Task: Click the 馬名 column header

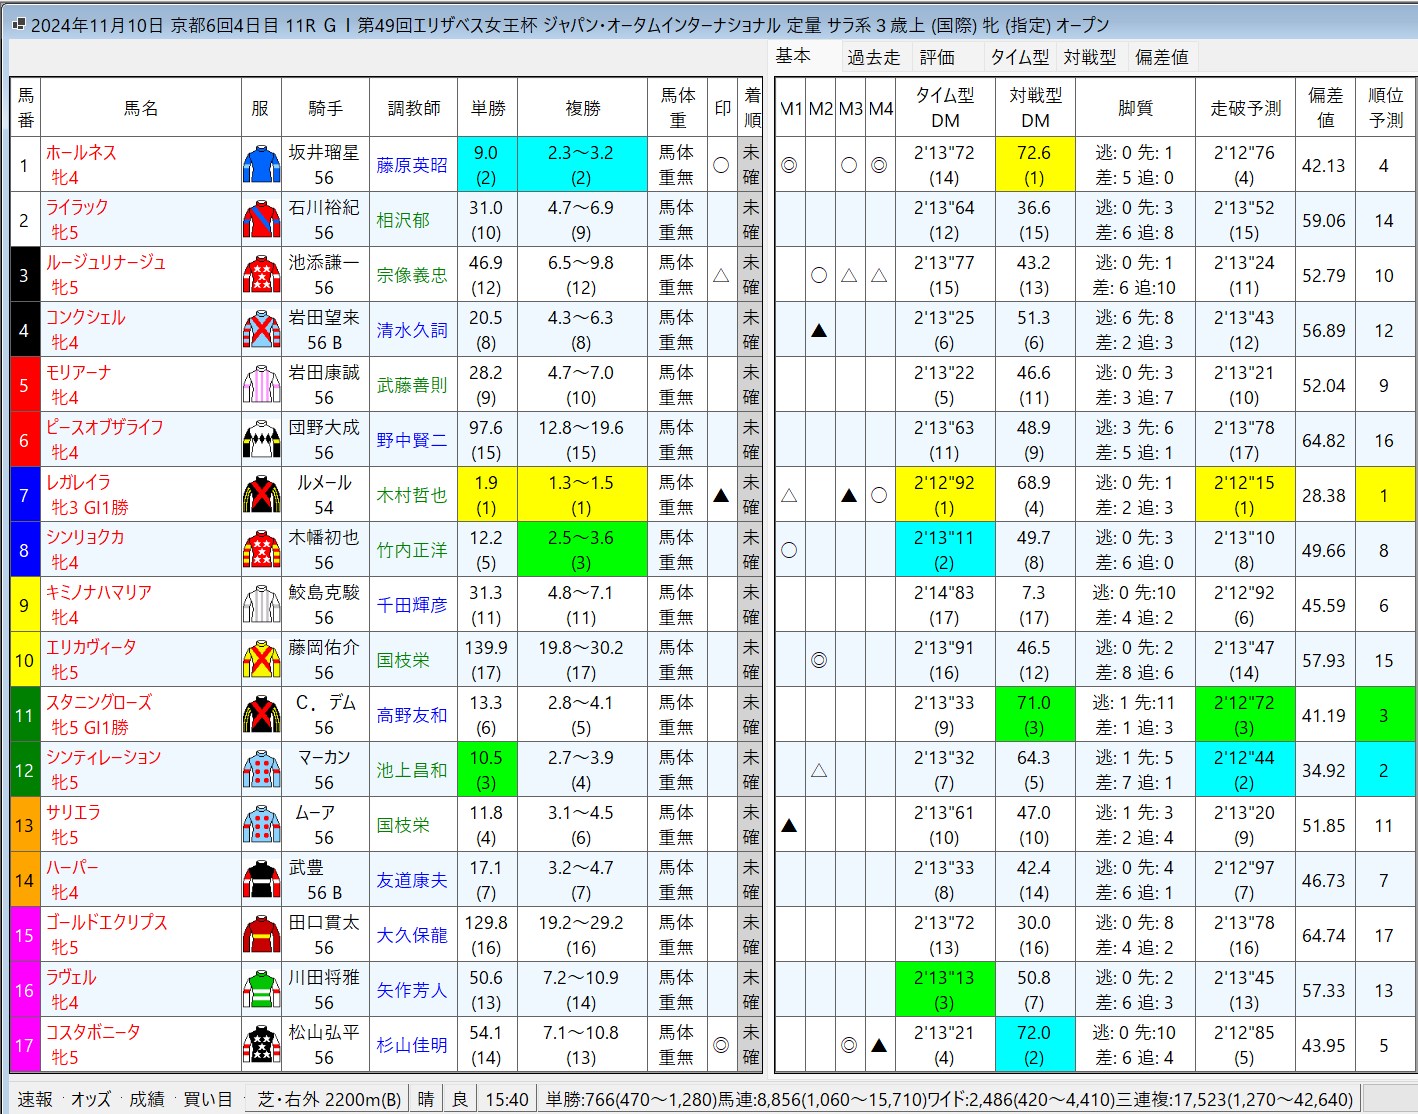Action: coord(141,108)
